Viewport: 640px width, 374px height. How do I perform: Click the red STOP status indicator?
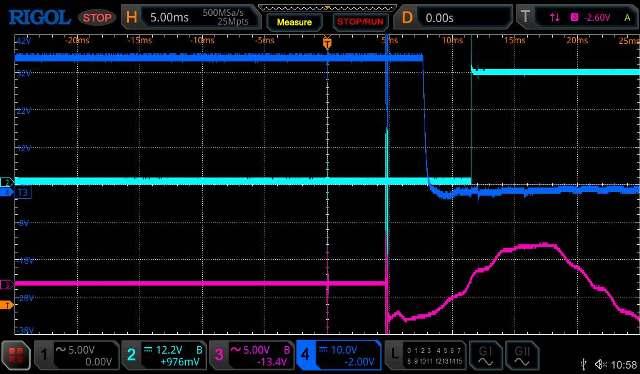pos(97,18)
